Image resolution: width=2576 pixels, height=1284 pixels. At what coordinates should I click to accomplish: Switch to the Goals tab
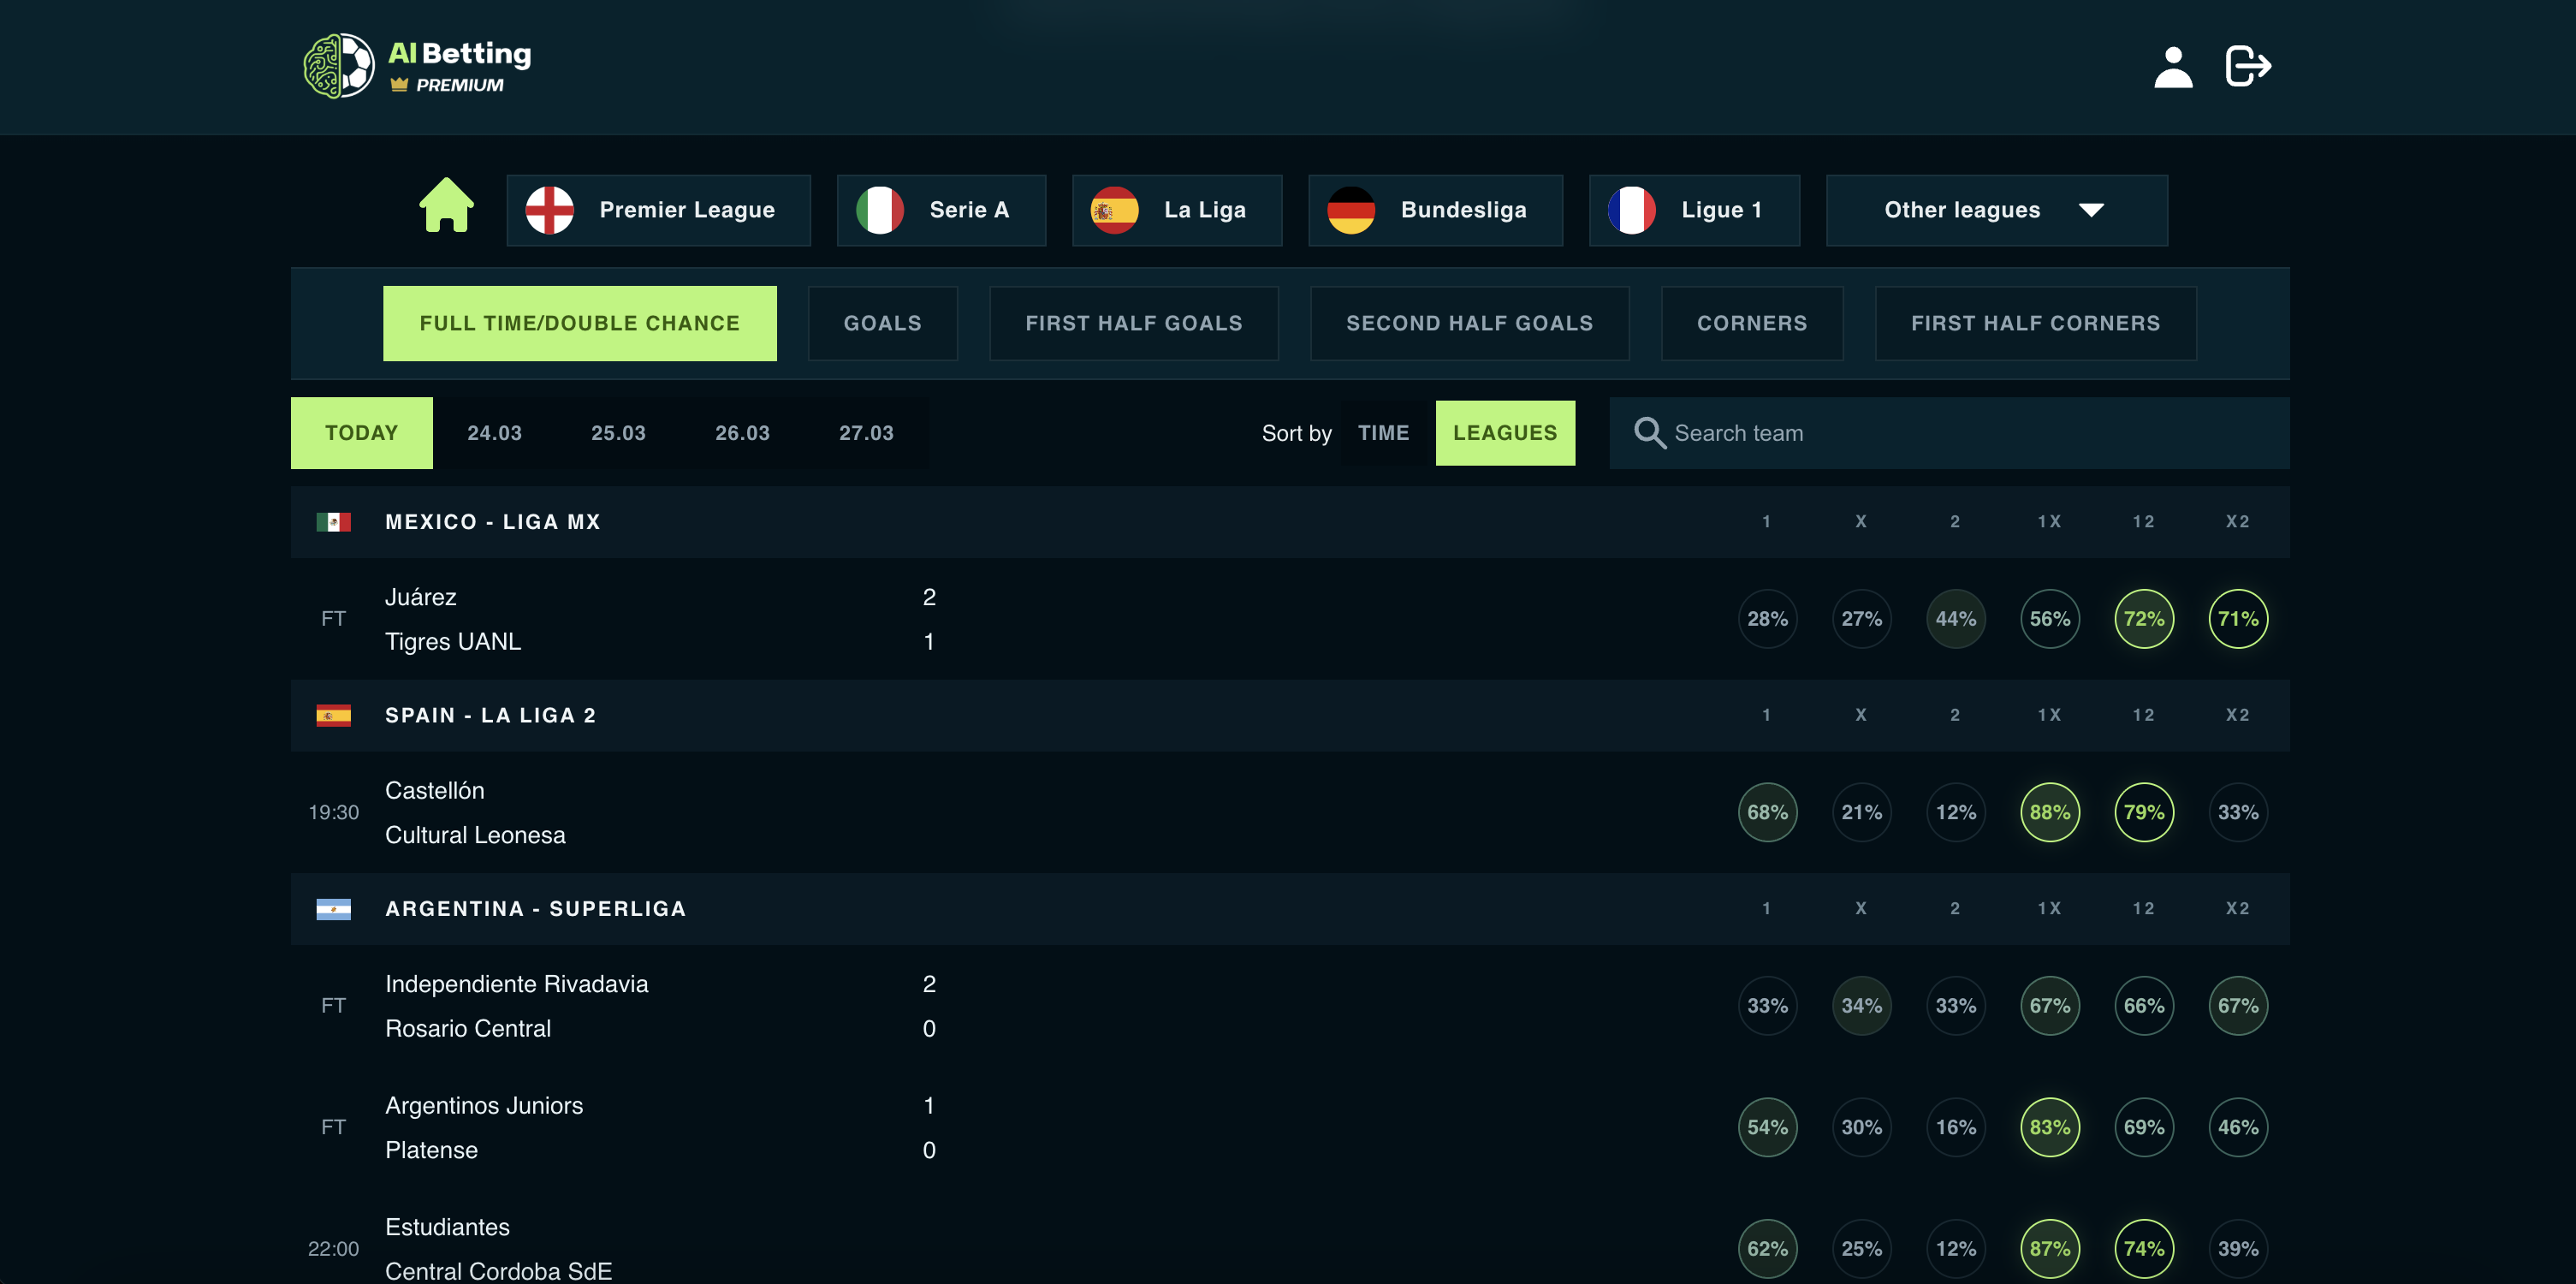pos(882,323)
